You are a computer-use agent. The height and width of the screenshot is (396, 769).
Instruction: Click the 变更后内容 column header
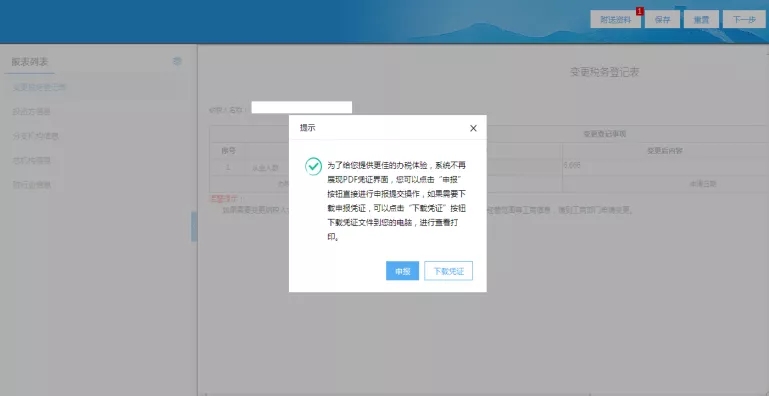click(665, 151)
